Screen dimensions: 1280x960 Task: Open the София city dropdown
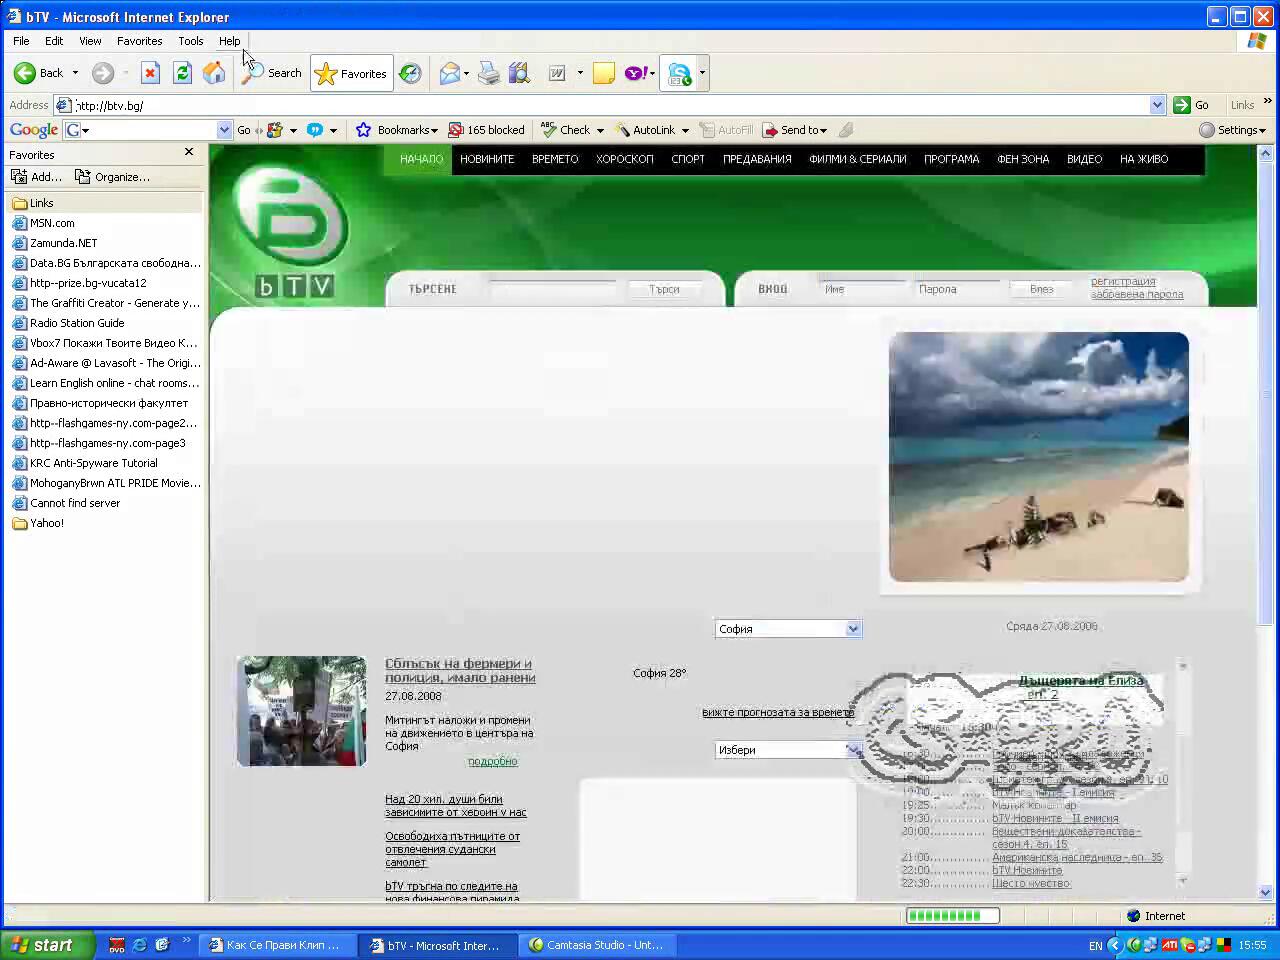pyautogui.click(x=788, y=629)
